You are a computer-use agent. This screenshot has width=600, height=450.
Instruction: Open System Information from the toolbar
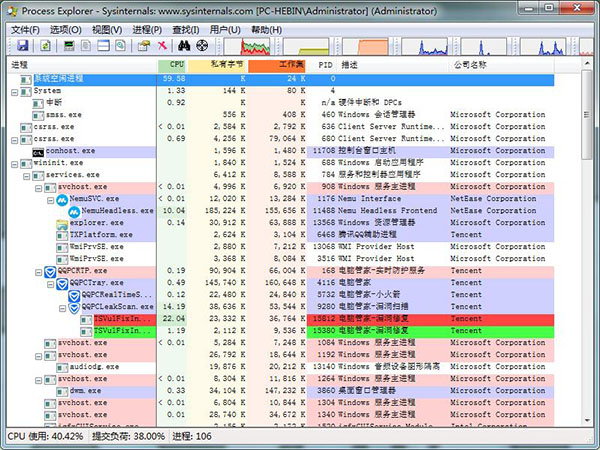click(68, 46)
